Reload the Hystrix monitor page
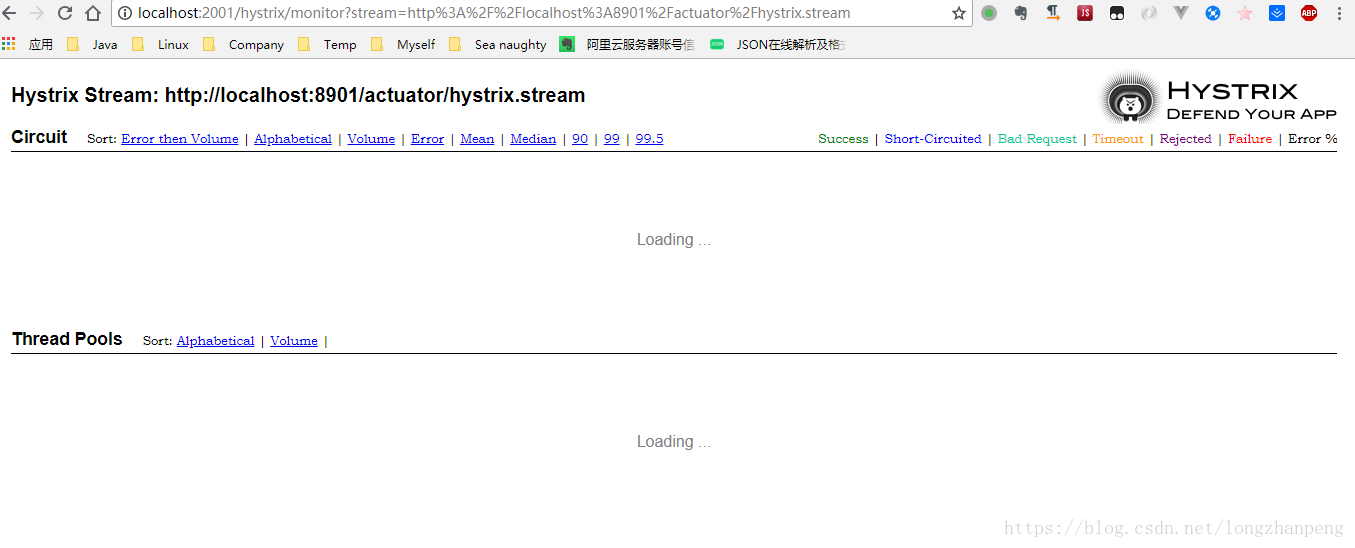Image resolution: width=1355 pixels, height=548 pixels. point(65,13)
